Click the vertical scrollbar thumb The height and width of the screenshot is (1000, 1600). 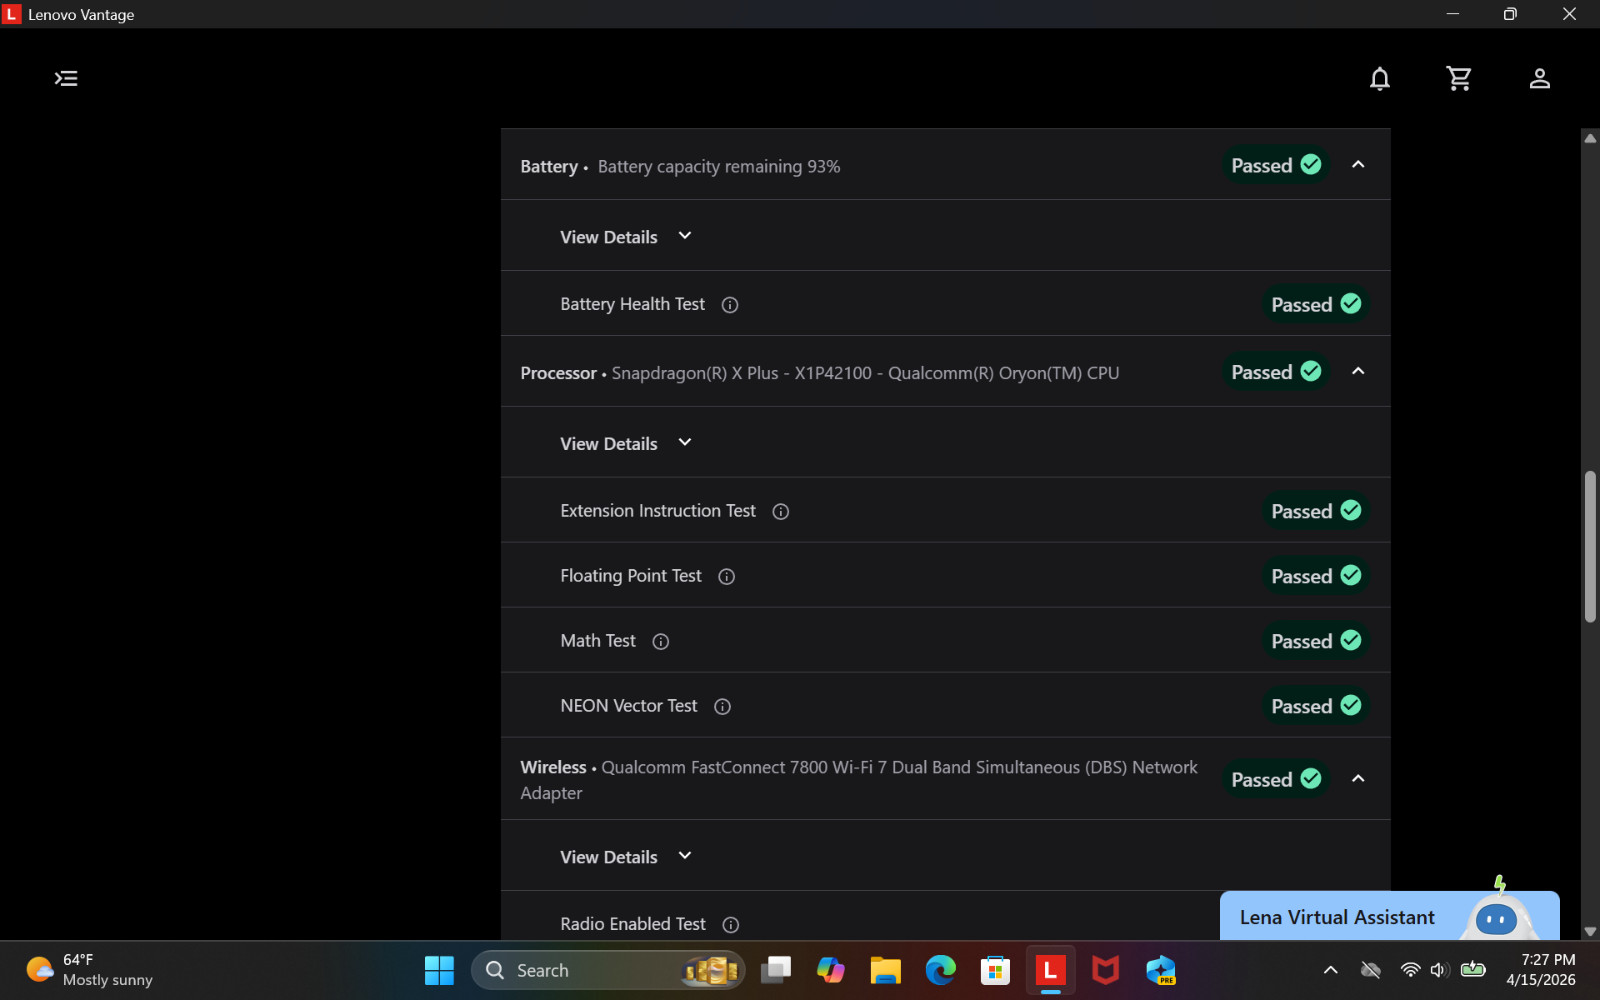click(x=1590, y=546)
